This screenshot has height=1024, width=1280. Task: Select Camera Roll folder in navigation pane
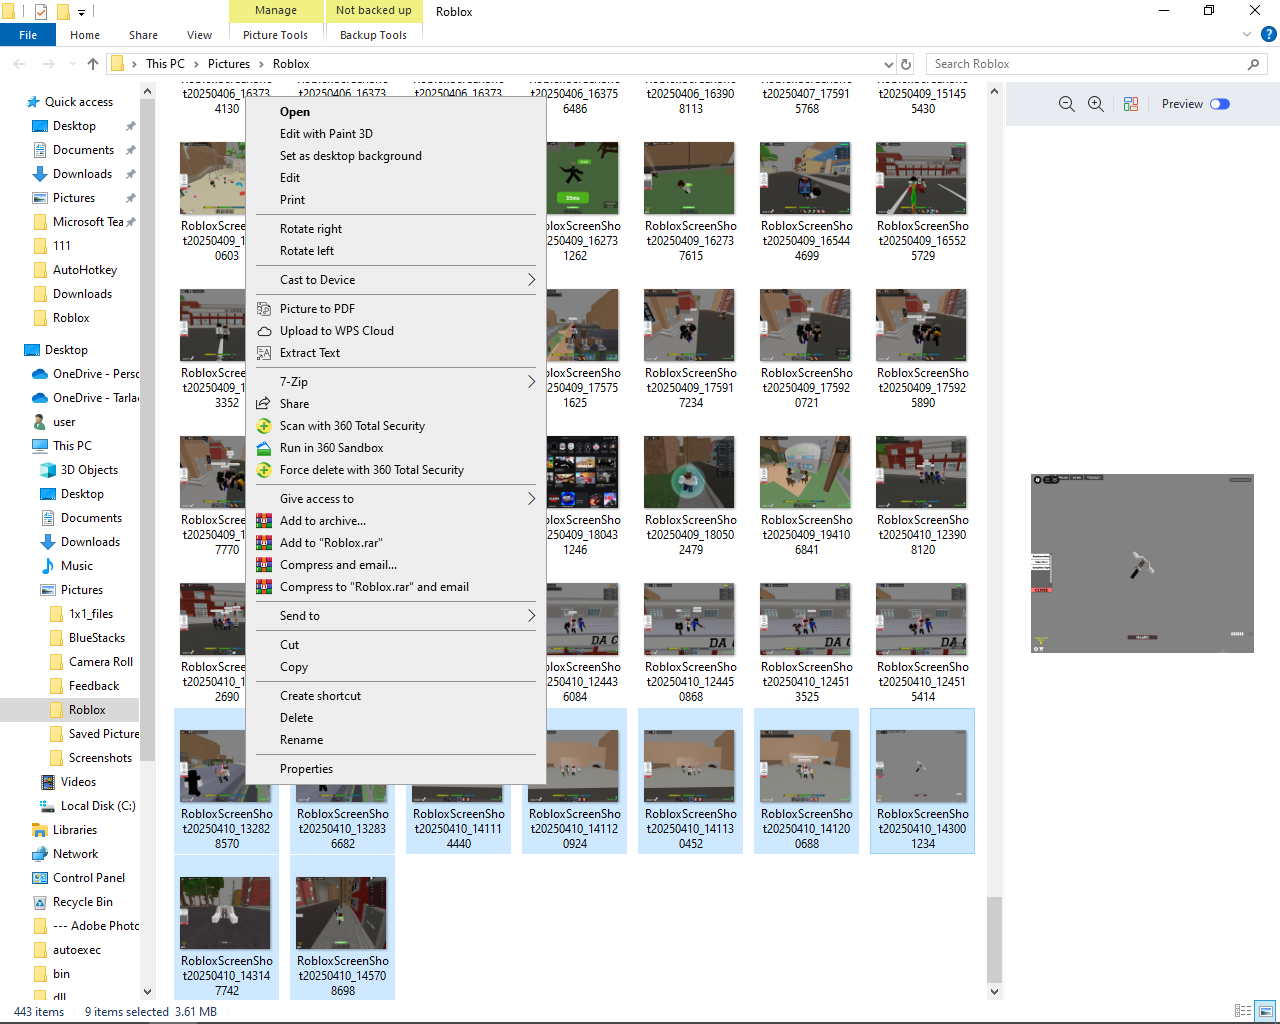tap(101, 662)
